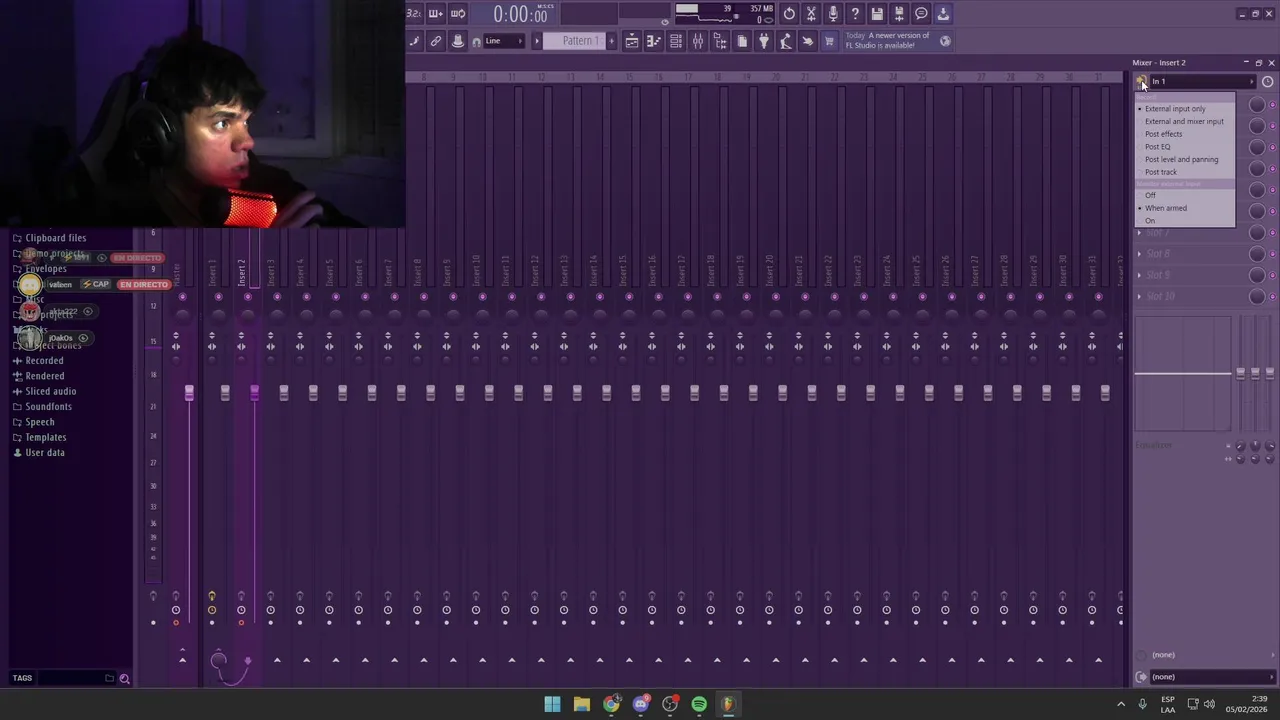
Task: Click the stamp tool icon
Action: [x=458, y=41]
